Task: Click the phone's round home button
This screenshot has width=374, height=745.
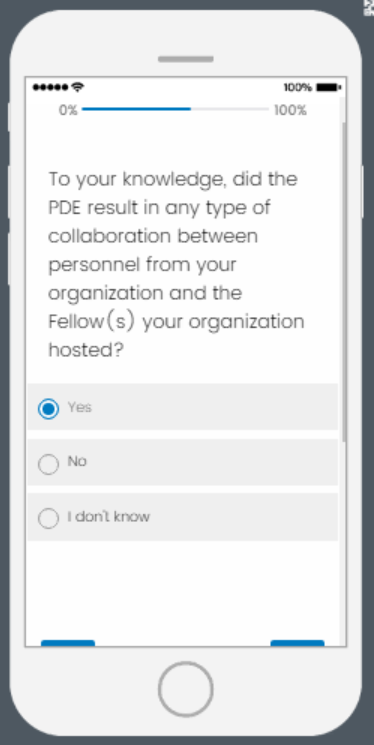Action: pyautogui.click(x=185, y=688)
